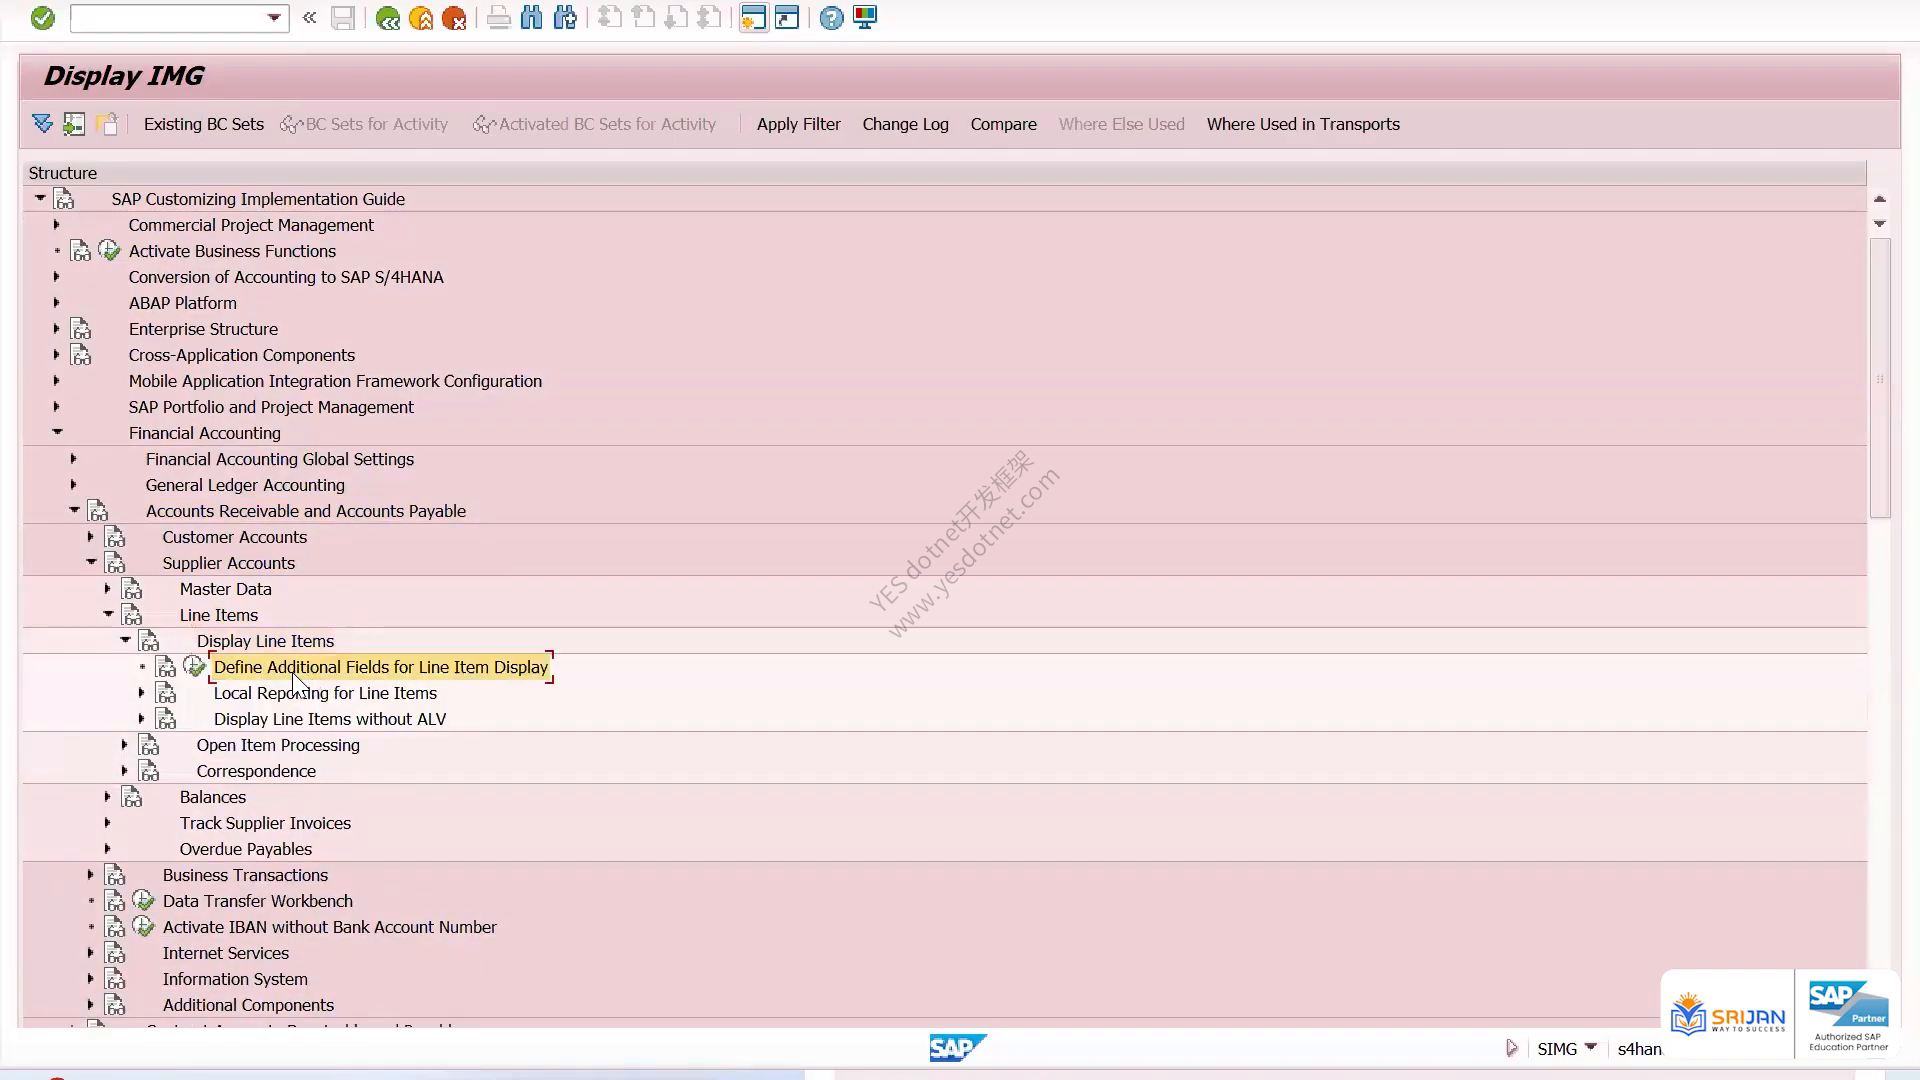The height and width of the screenshot is (1080, 1920).
Task: Open Where Used in Transports
Action: 1303,124
